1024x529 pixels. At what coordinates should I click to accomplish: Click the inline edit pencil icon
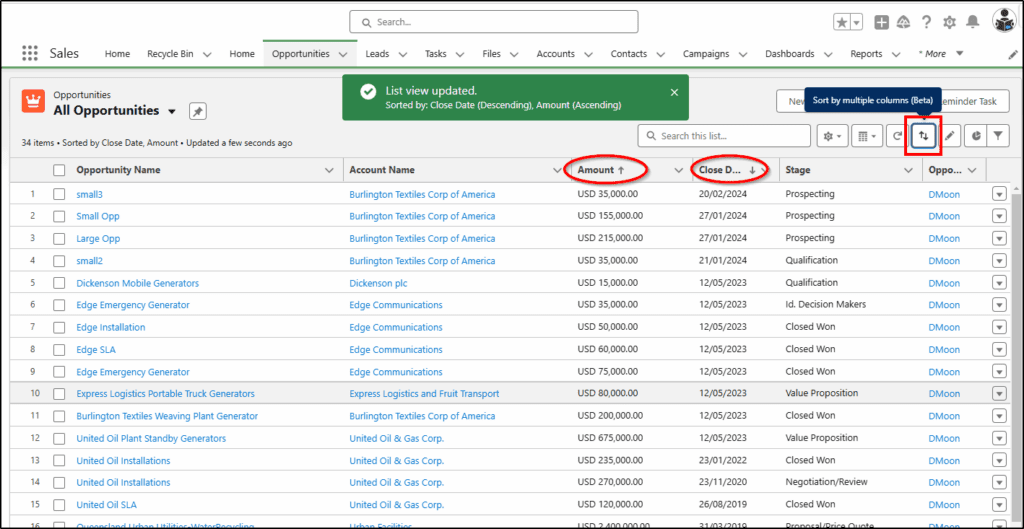pyautogui.click(x=950, y=136)
